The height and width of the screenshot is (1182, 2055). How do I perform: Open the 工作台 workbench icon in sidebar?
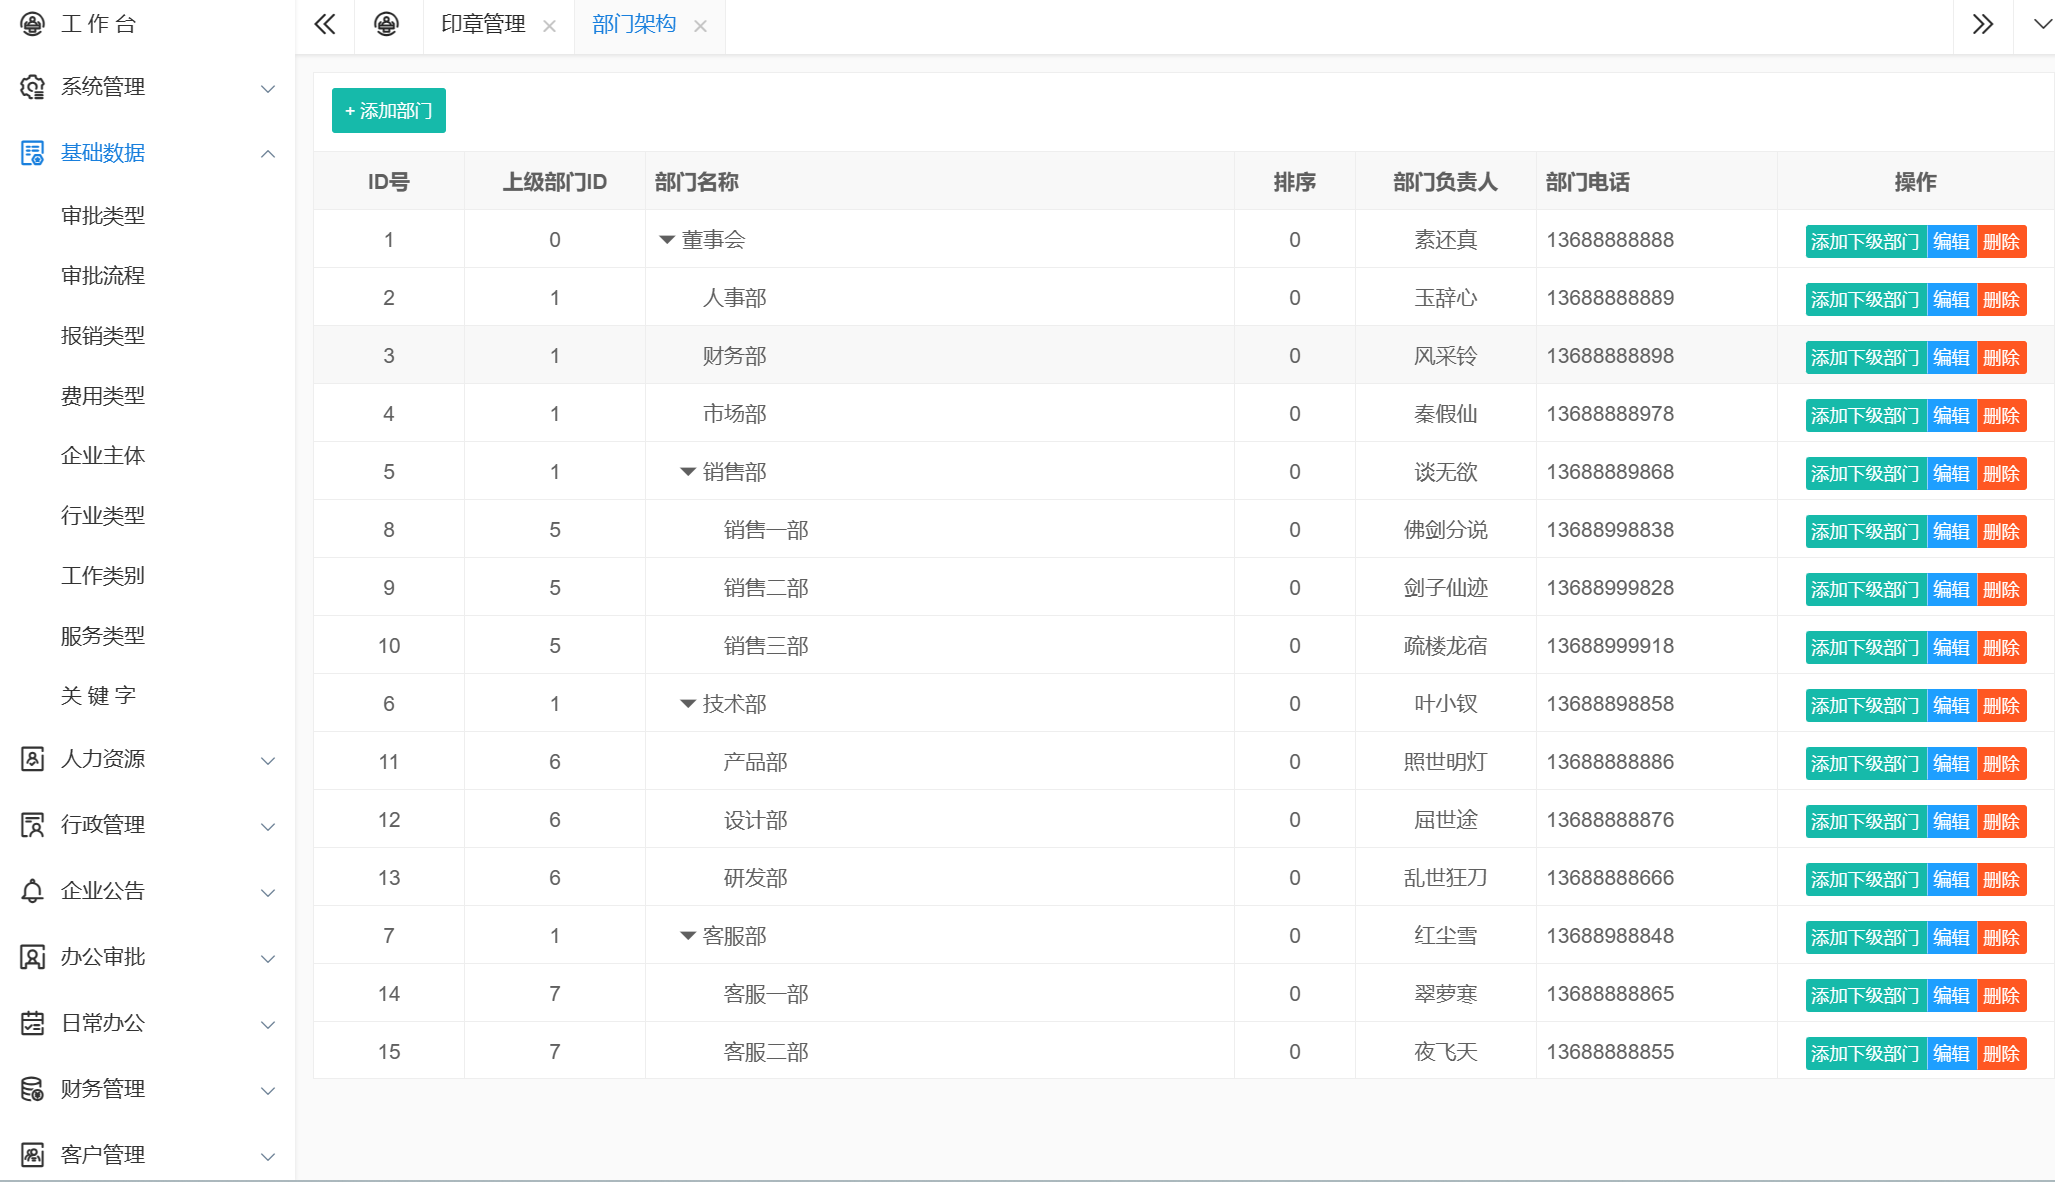[32, 24]
